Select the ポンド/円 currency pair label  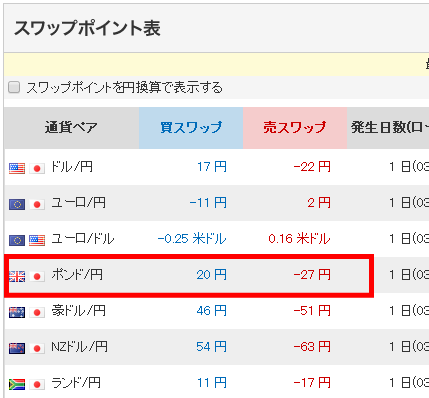(77, 275)
